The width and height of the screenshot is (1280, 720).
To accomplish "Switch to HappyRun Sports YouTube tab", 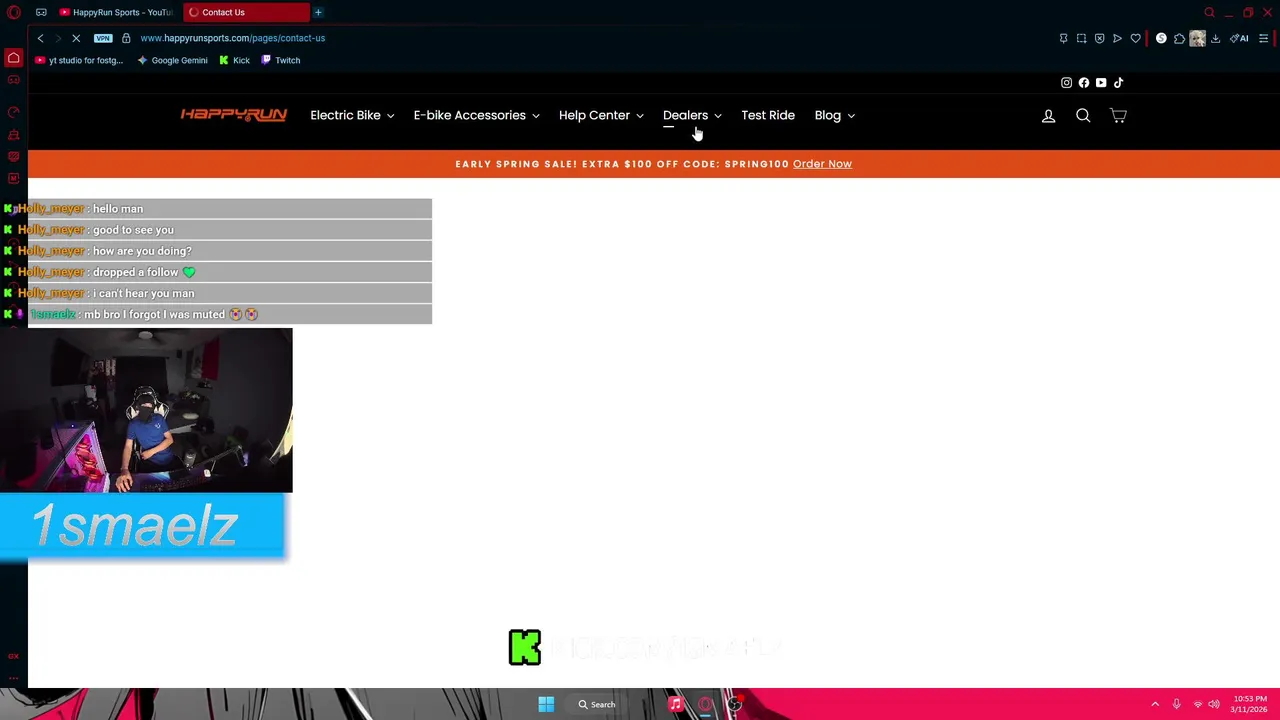I will [117, 12].
